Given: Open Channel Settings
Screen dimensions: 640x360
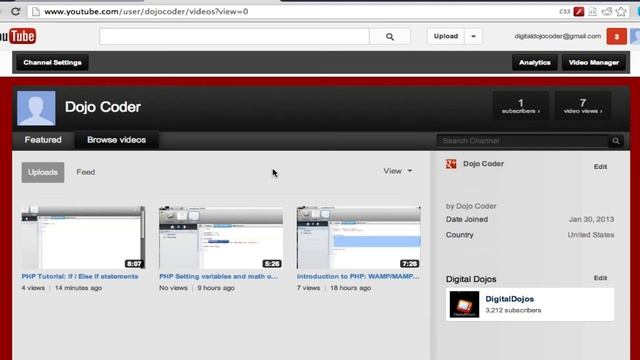Looking at the screenshot, I should 52,62.
